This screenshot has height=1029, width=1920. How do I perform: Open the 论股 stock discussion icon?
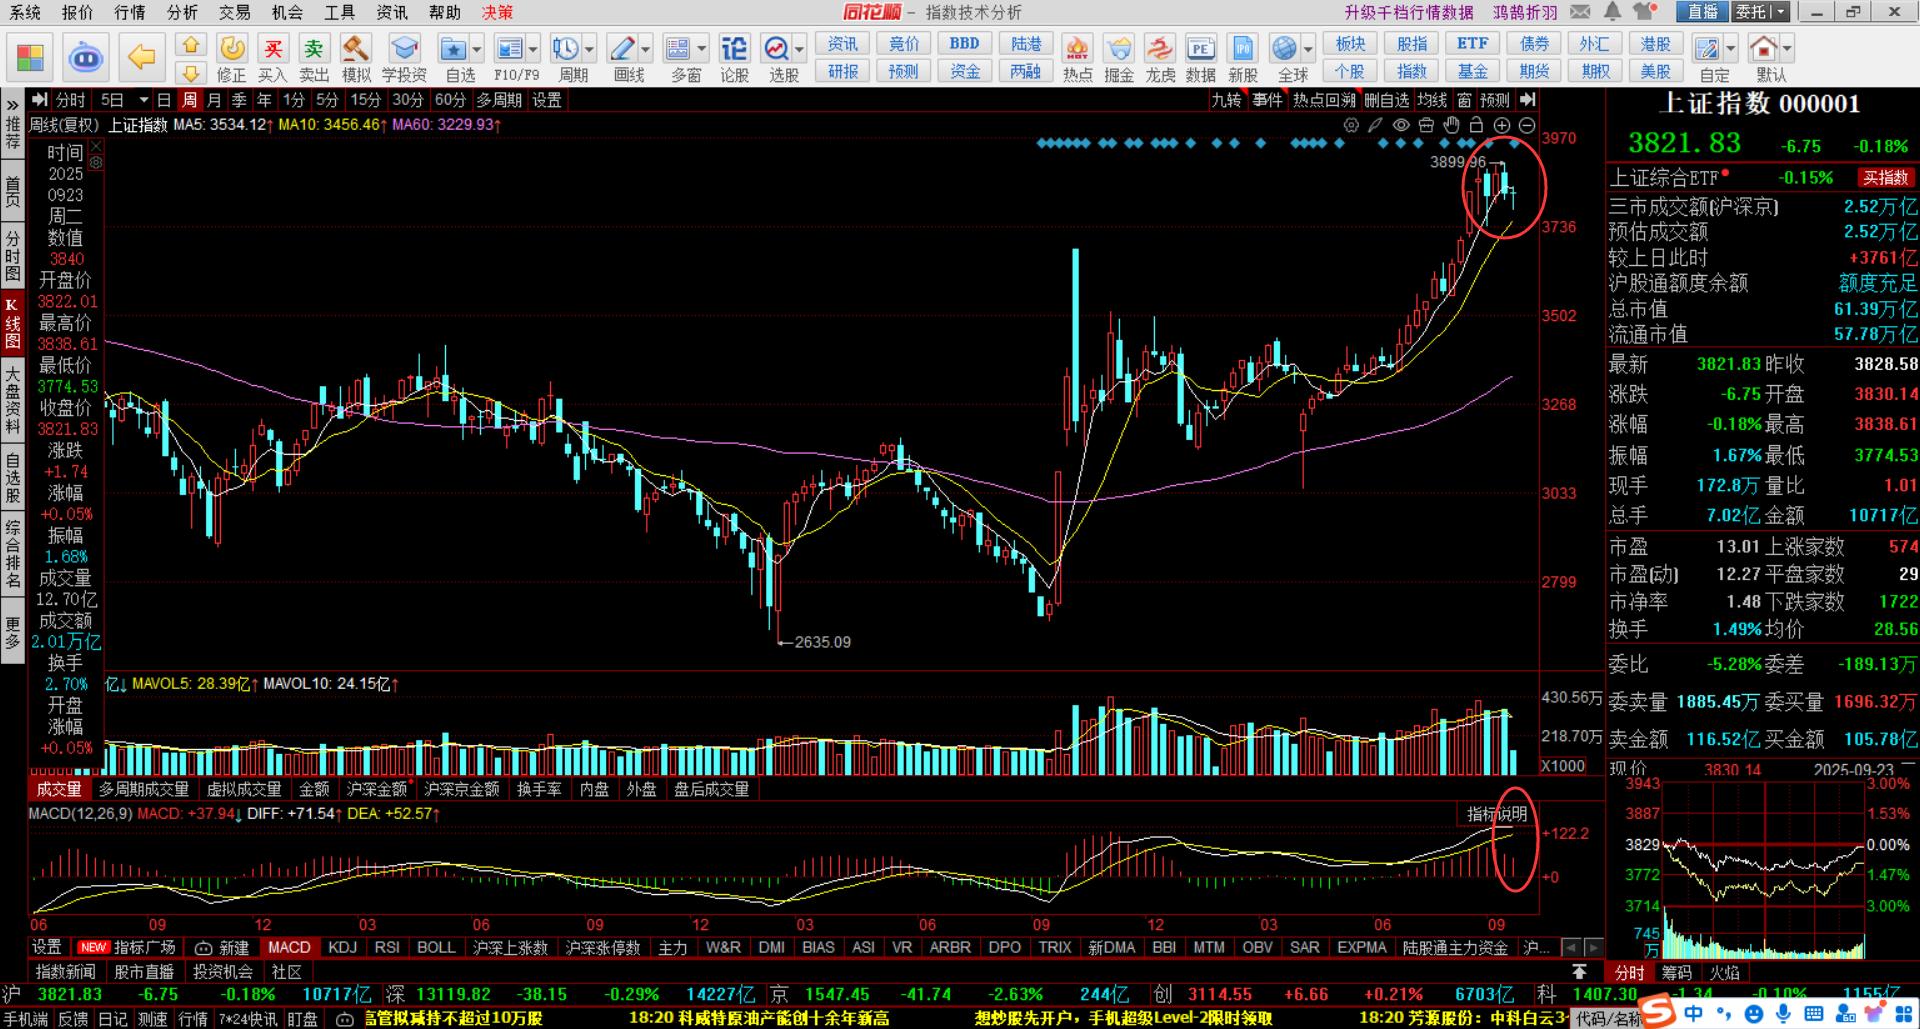pyautogui.click(x=734, y=58)
